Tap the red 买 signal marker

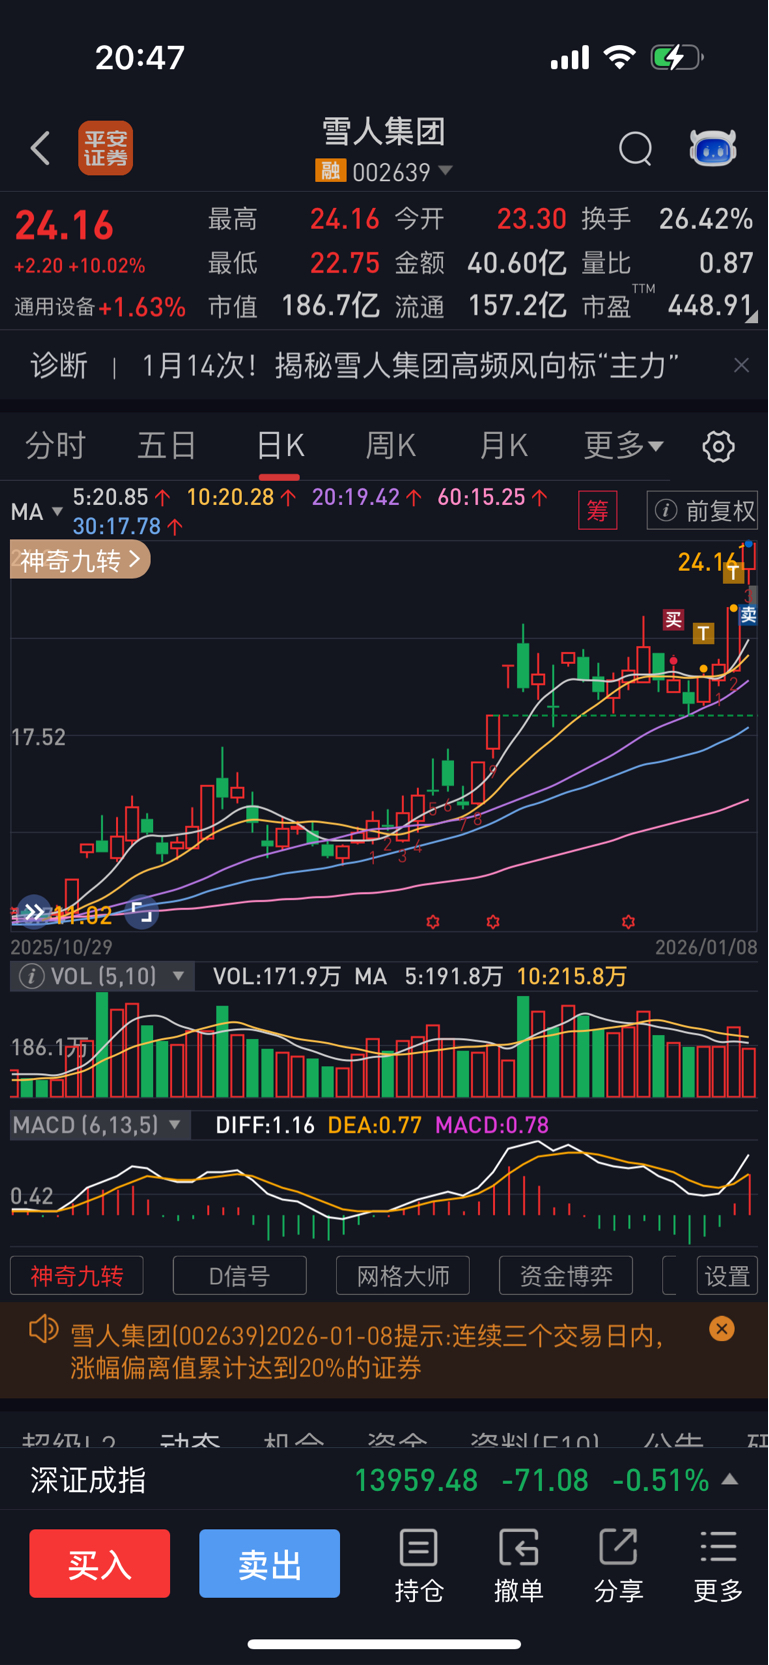click(x=674, y=620)
